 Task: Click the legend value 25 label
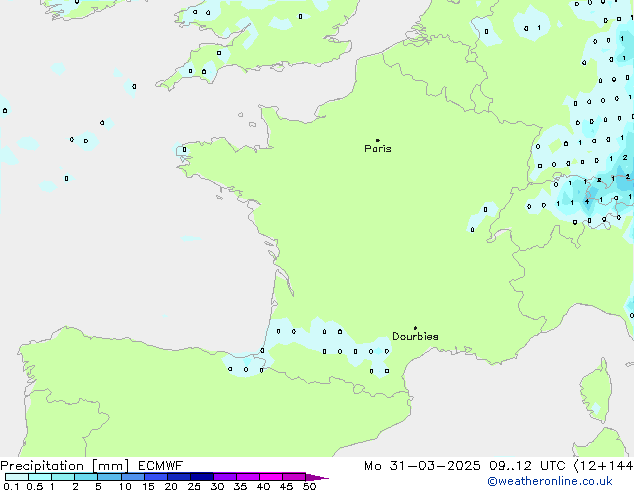pyautogui.click(x=194, y=486)
